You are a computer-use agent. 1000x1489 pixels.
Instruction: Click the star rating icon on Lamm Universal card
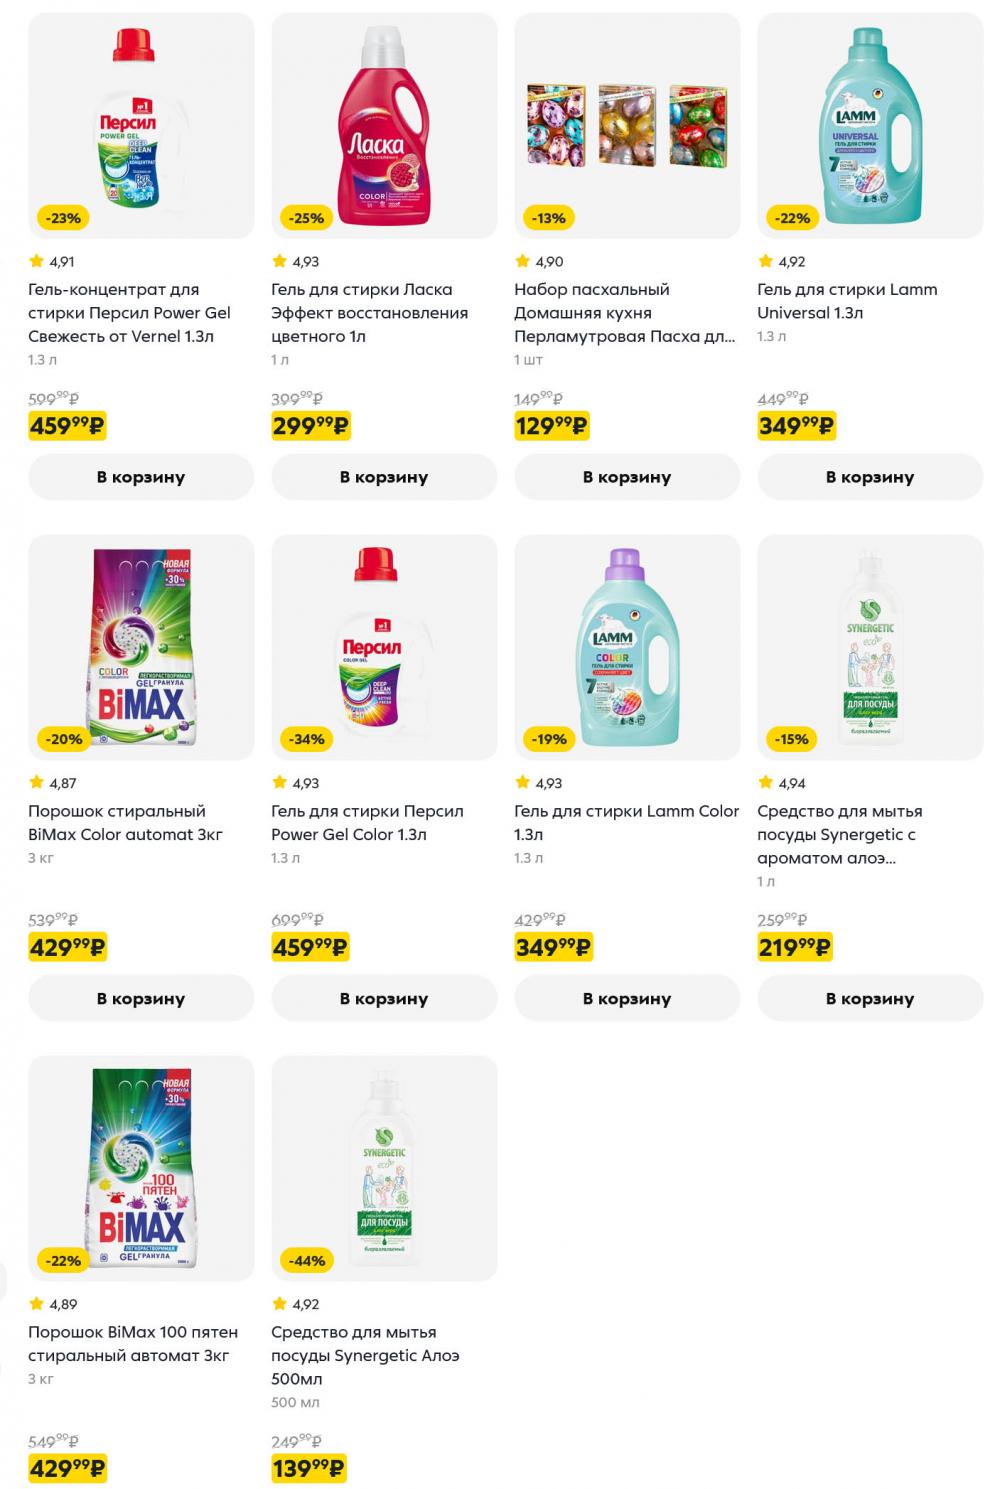(764, 259)
